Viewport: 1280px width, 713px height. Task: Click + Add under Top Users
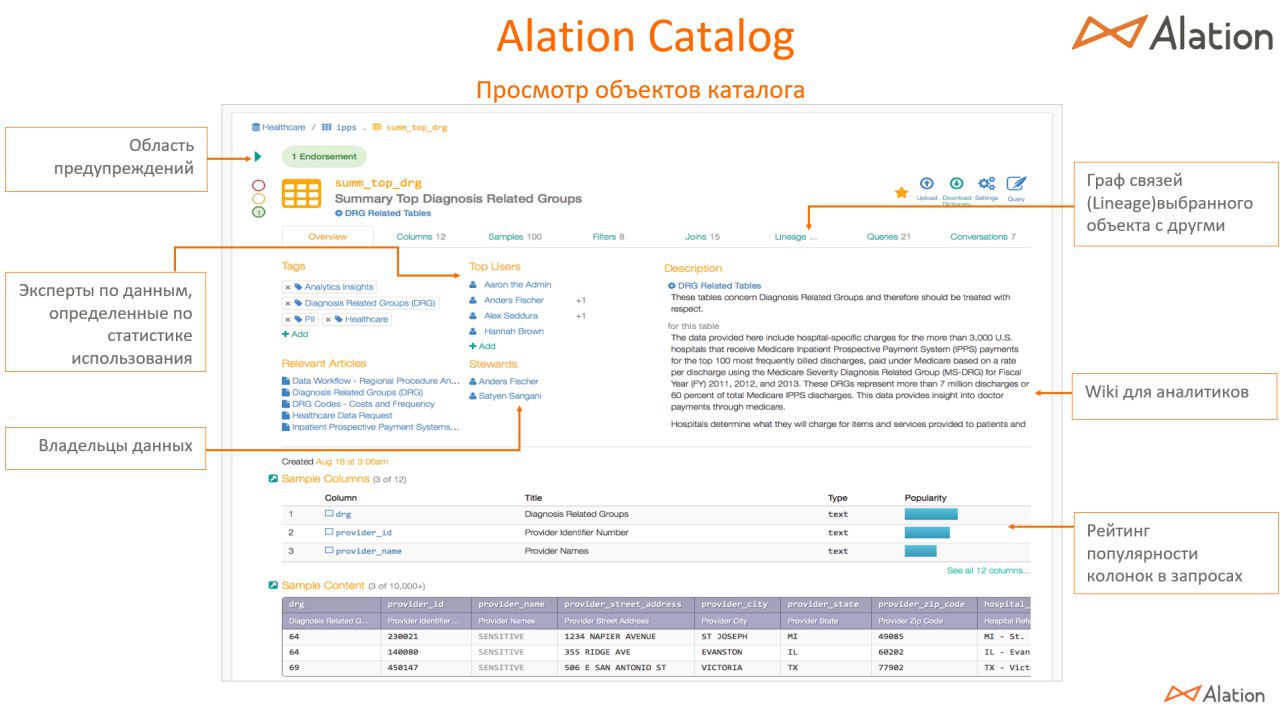coord(482,346)
